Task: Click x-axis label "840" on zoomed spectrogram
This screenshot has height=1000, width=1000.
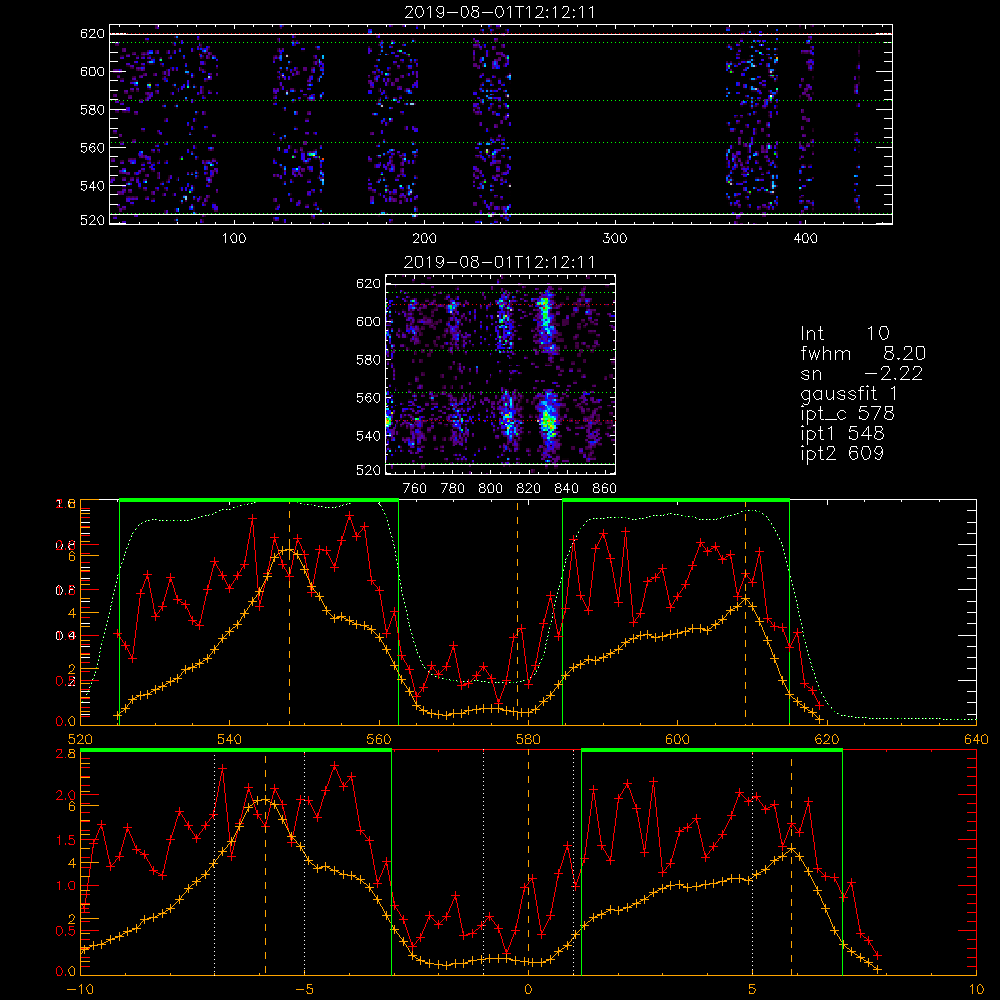Action: (566, 489)
